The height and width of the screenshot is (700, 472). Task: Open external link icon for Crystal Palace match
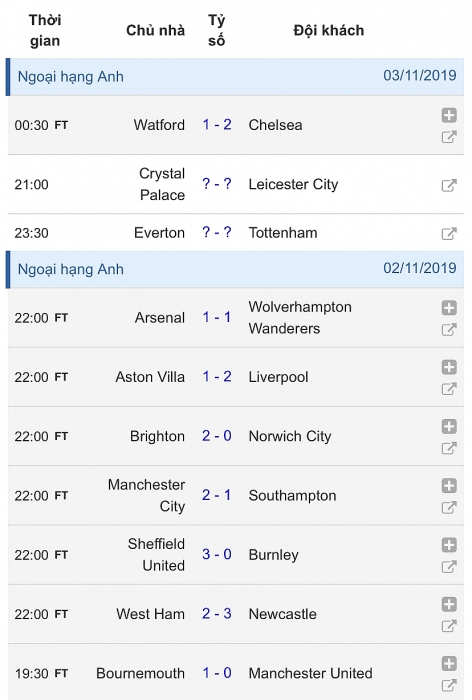(449, 185)
